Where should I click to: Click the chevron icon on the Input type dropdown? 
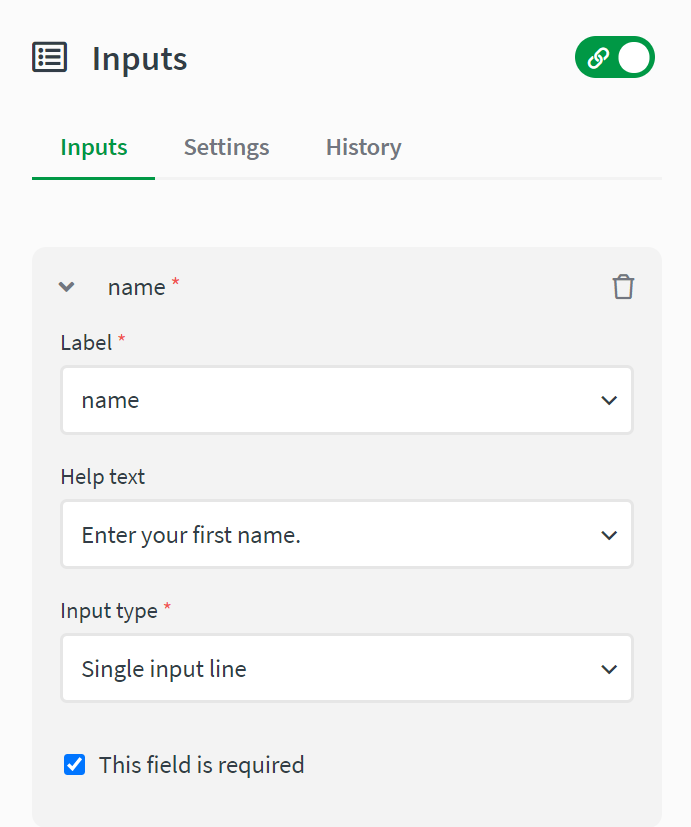pos(609,668)
